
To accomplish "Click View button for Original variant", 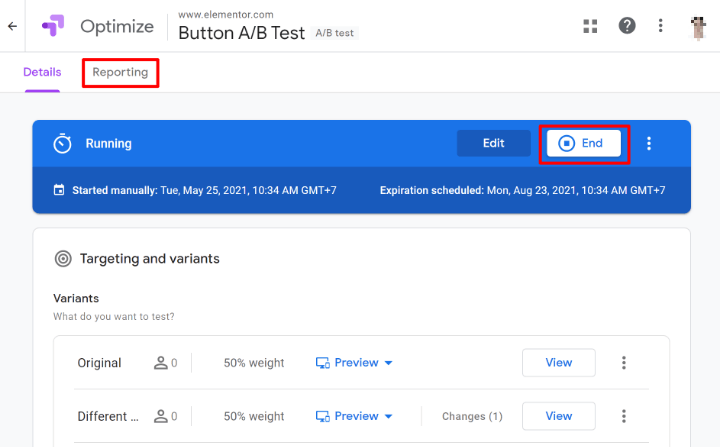I will pyautogui.click(x=558, y=363).
